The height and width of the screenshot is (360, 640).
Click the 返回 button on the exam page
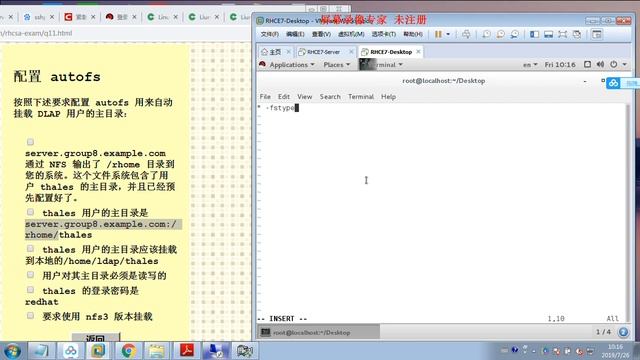click(96, 338)
